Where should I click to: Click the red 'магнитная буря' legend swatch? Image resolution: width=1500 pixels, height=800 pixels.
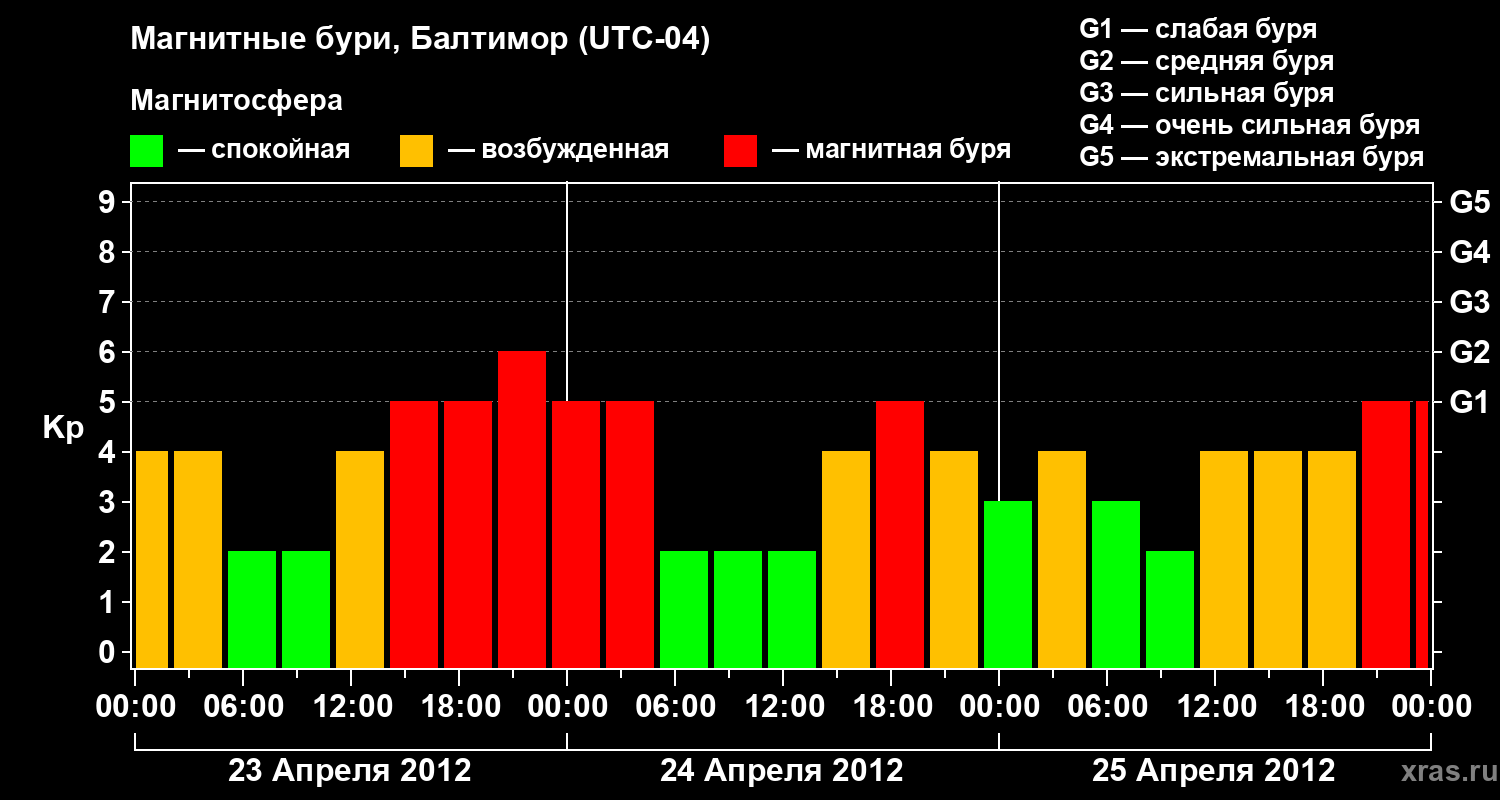740,151
